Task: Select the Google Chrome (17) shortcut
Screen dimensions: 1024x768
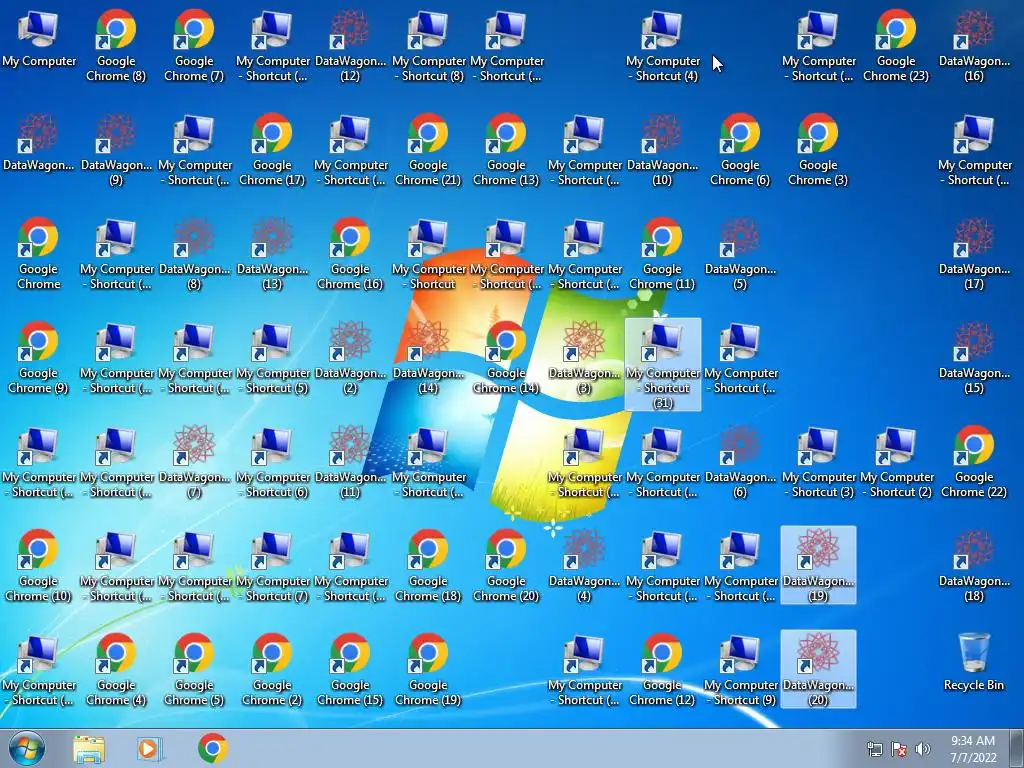Action: point(272,150)
